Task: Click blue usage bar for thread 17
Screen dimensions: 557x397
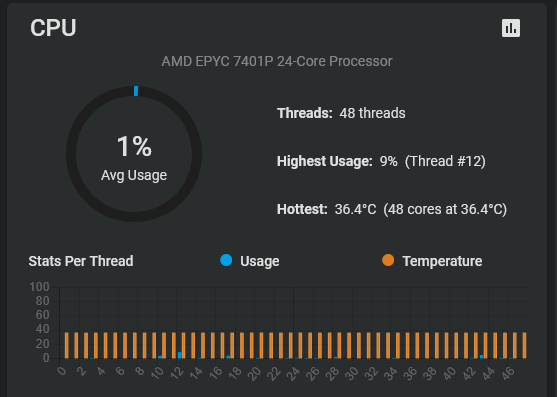Action: click(228, 357)
